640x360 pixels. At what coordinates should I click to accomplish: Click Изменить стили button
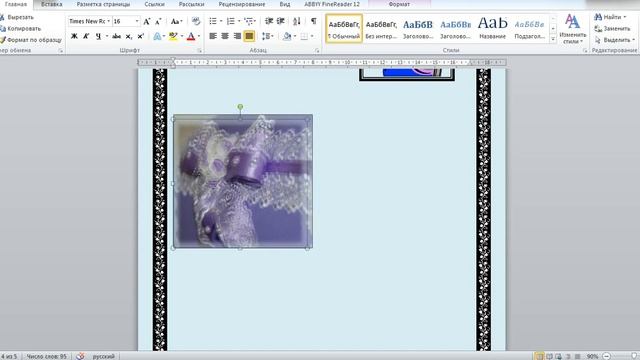coord(573,29)
